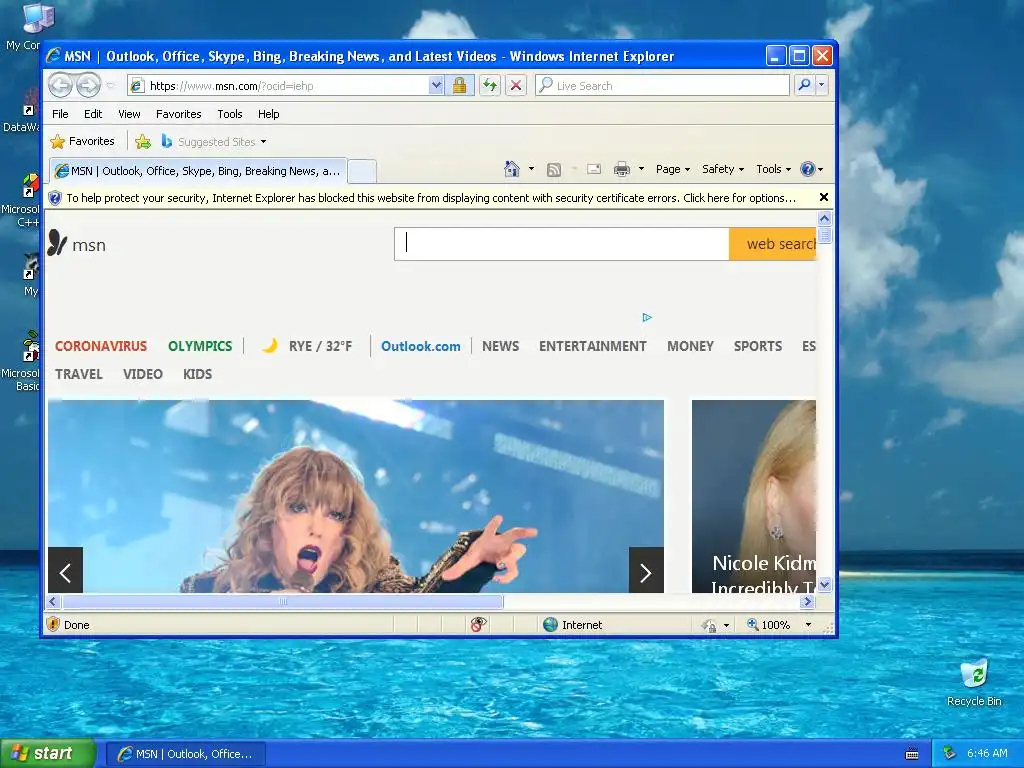
Task: Click the MSN web search text box
Action: click(562, 244)
